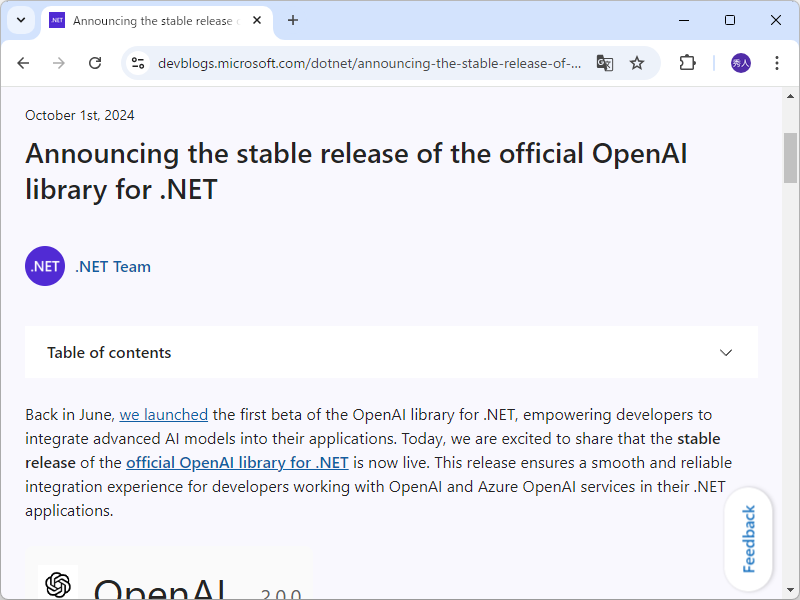Screen dimensions: 800x600
Task: Open Chrome's three-dot menu
Action: click(777, 62)
